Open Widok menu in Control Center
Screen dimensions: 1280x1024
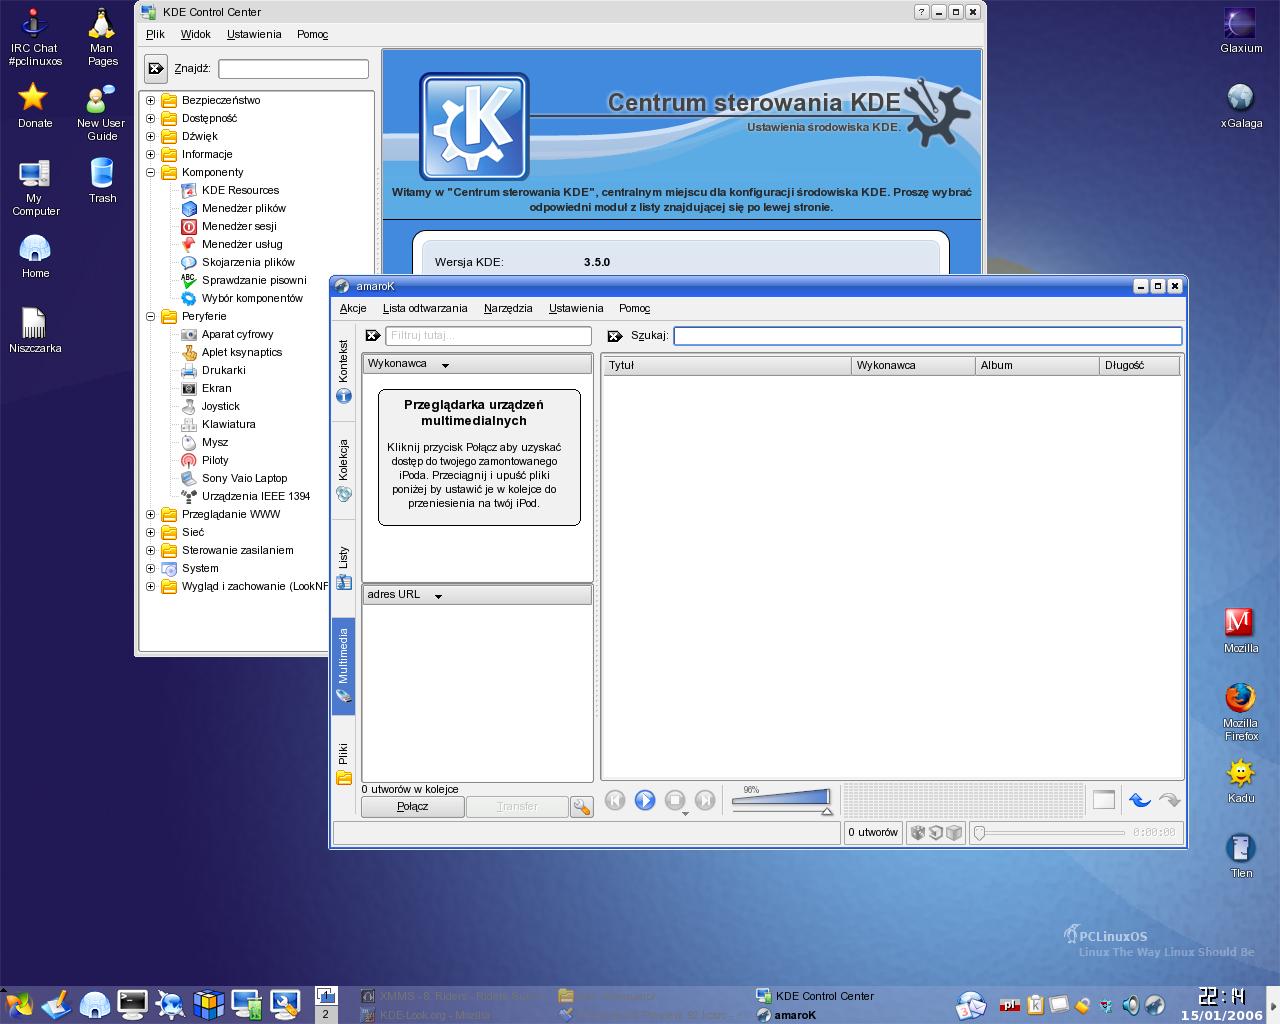tap(195, 34)
